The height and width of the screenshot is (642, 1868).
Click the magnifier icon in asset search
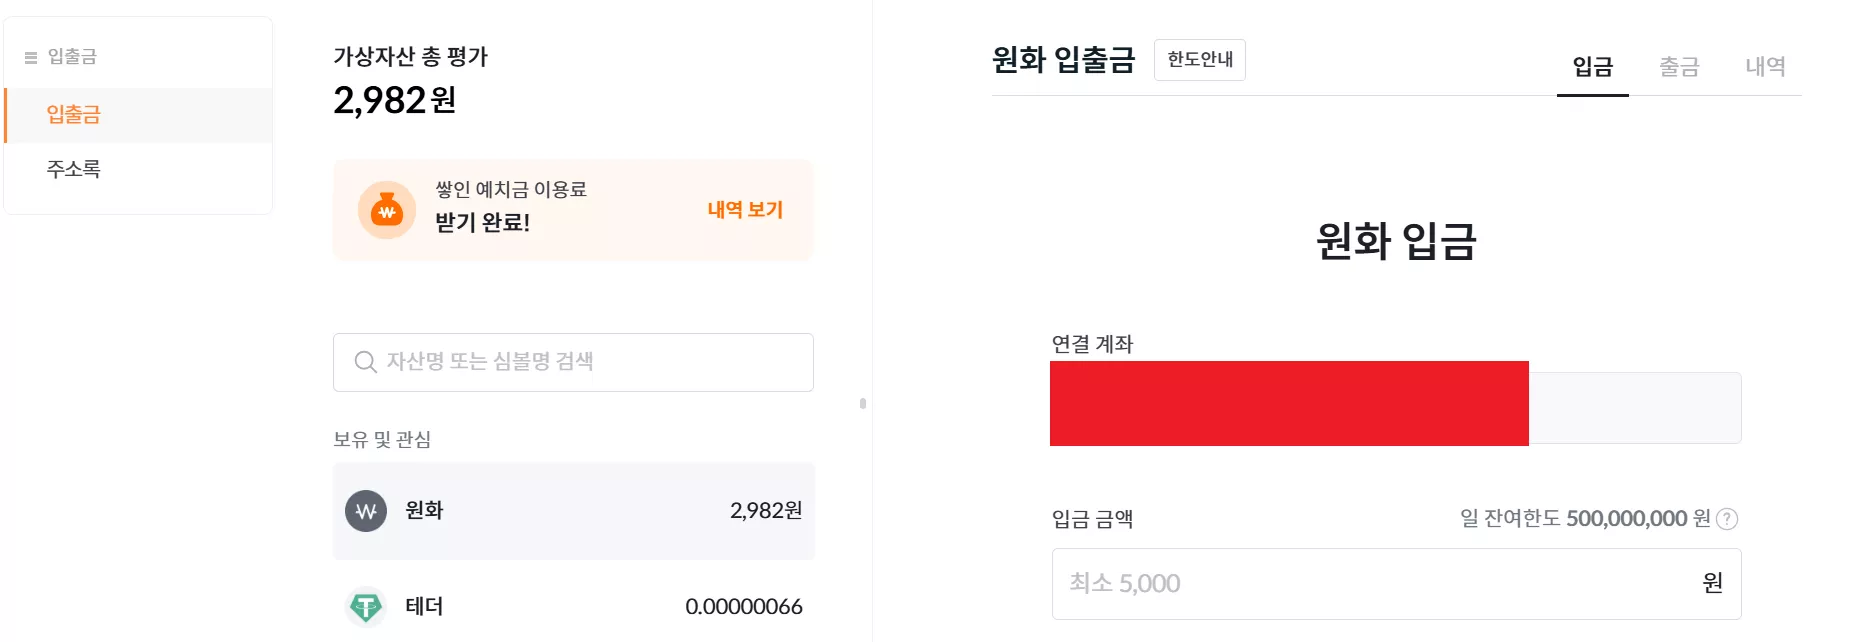coord(366,362)
